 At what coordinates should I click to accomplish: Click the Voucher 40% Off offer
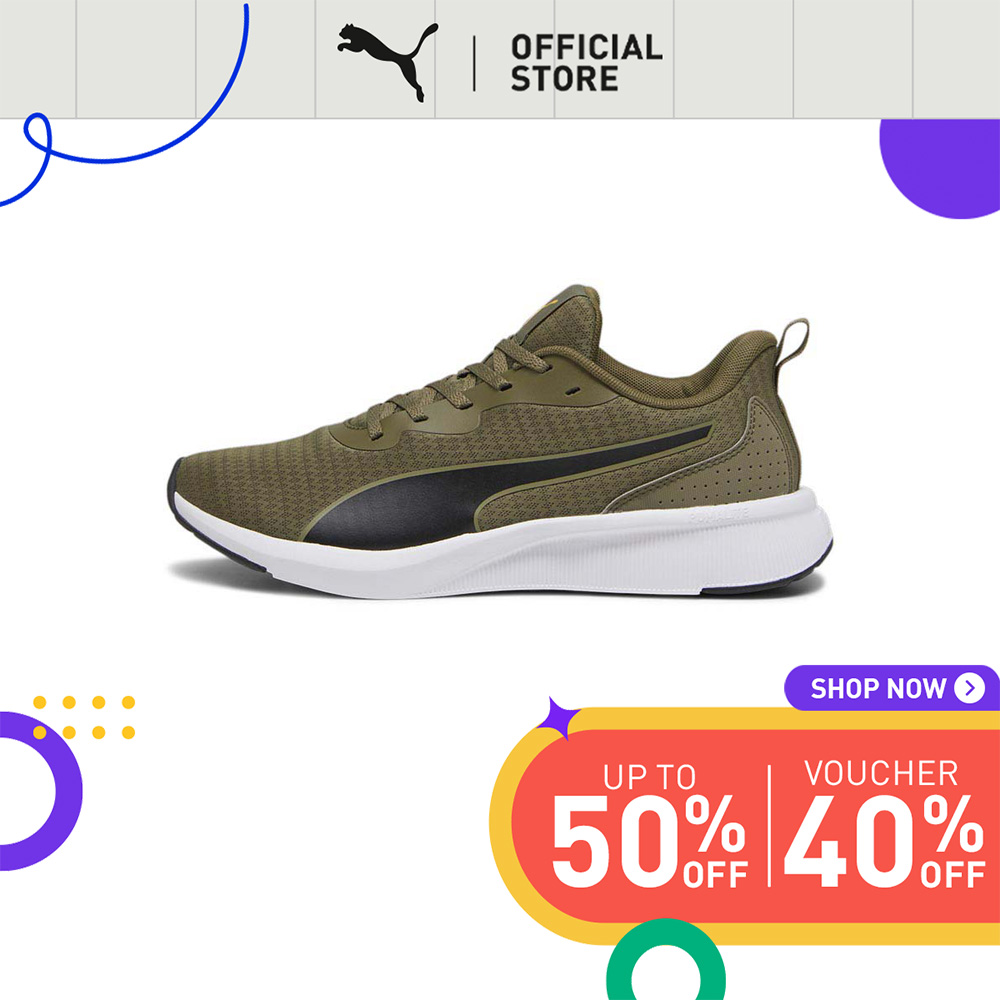coord(883,824)
